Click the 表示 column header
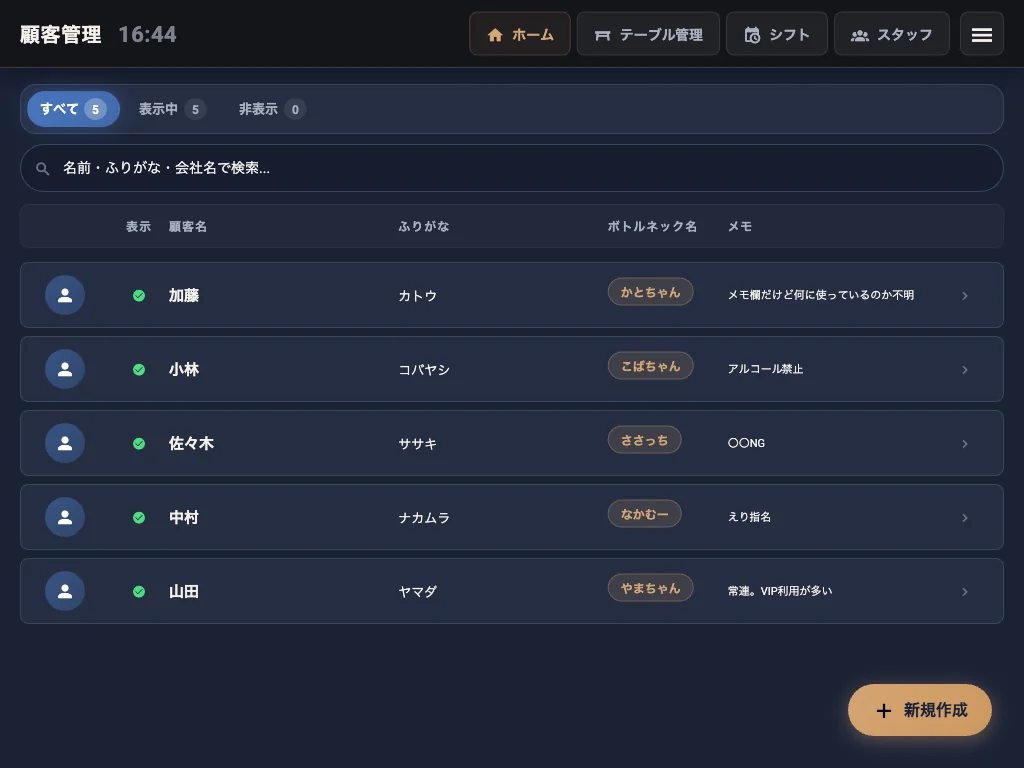Image resolution: width=1024 pixels, height=768 pixels. [138, 227]
